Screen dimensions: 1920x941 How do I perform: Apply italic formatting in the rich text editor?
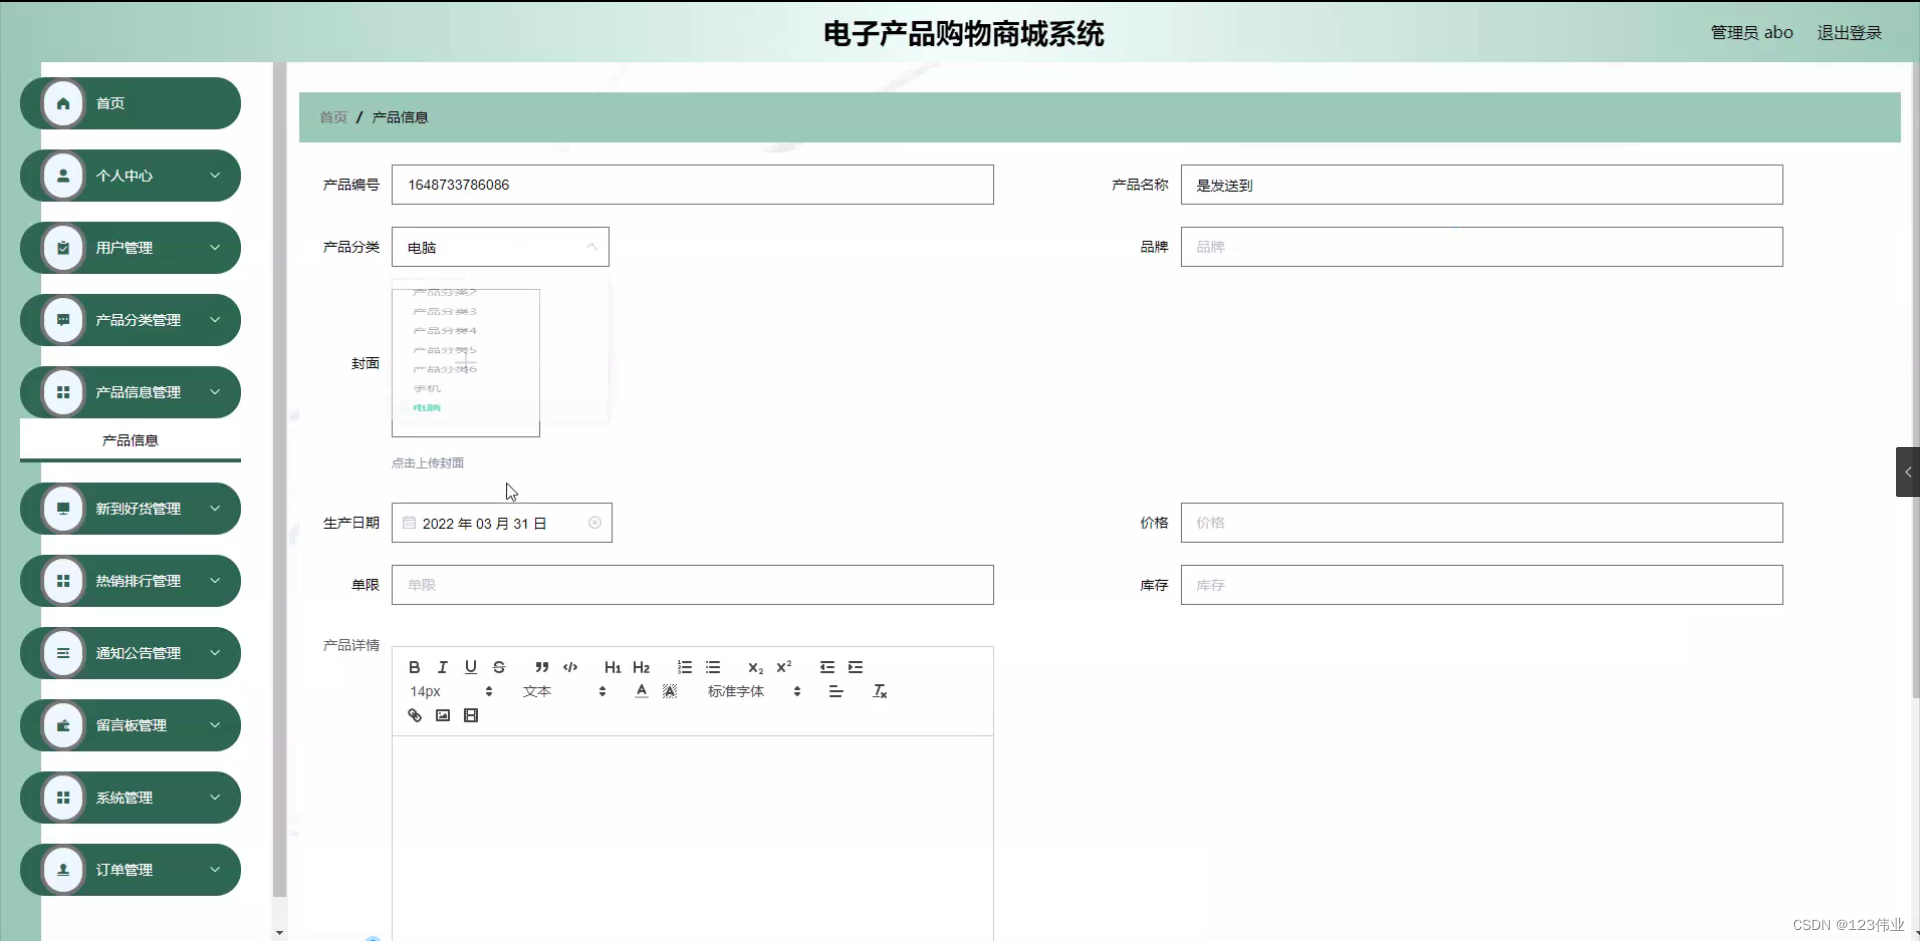tap(442, 667)
